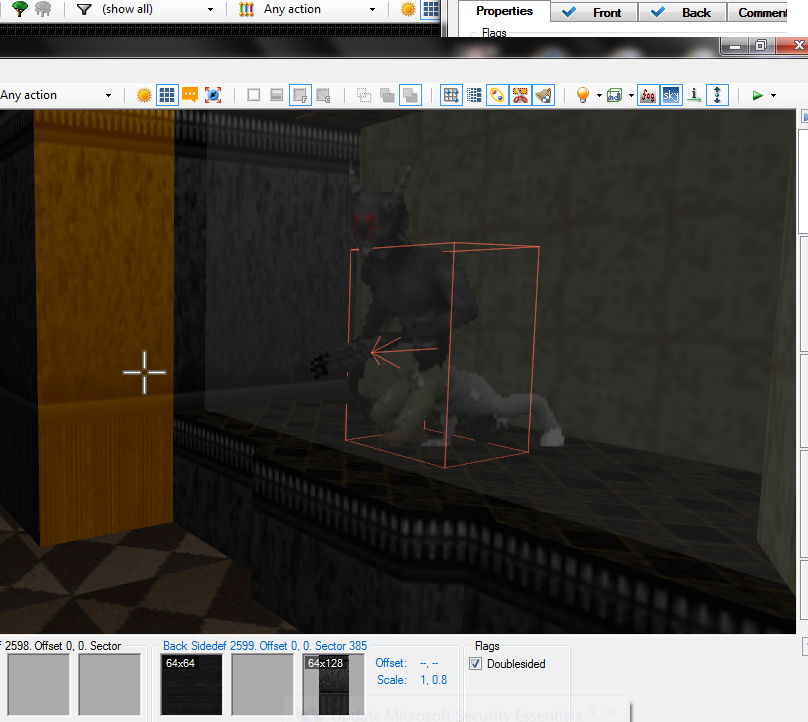Click the things filter funnel icon
This screenshot has height=722, width=808.
[x=84, y=9]
